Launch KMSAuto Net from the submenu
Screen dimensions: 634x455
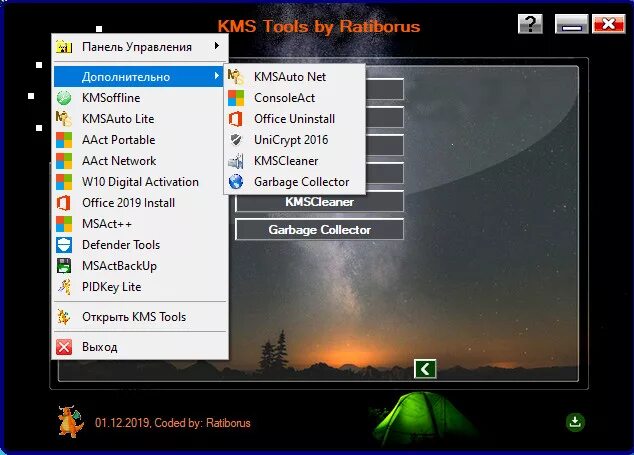294,77
